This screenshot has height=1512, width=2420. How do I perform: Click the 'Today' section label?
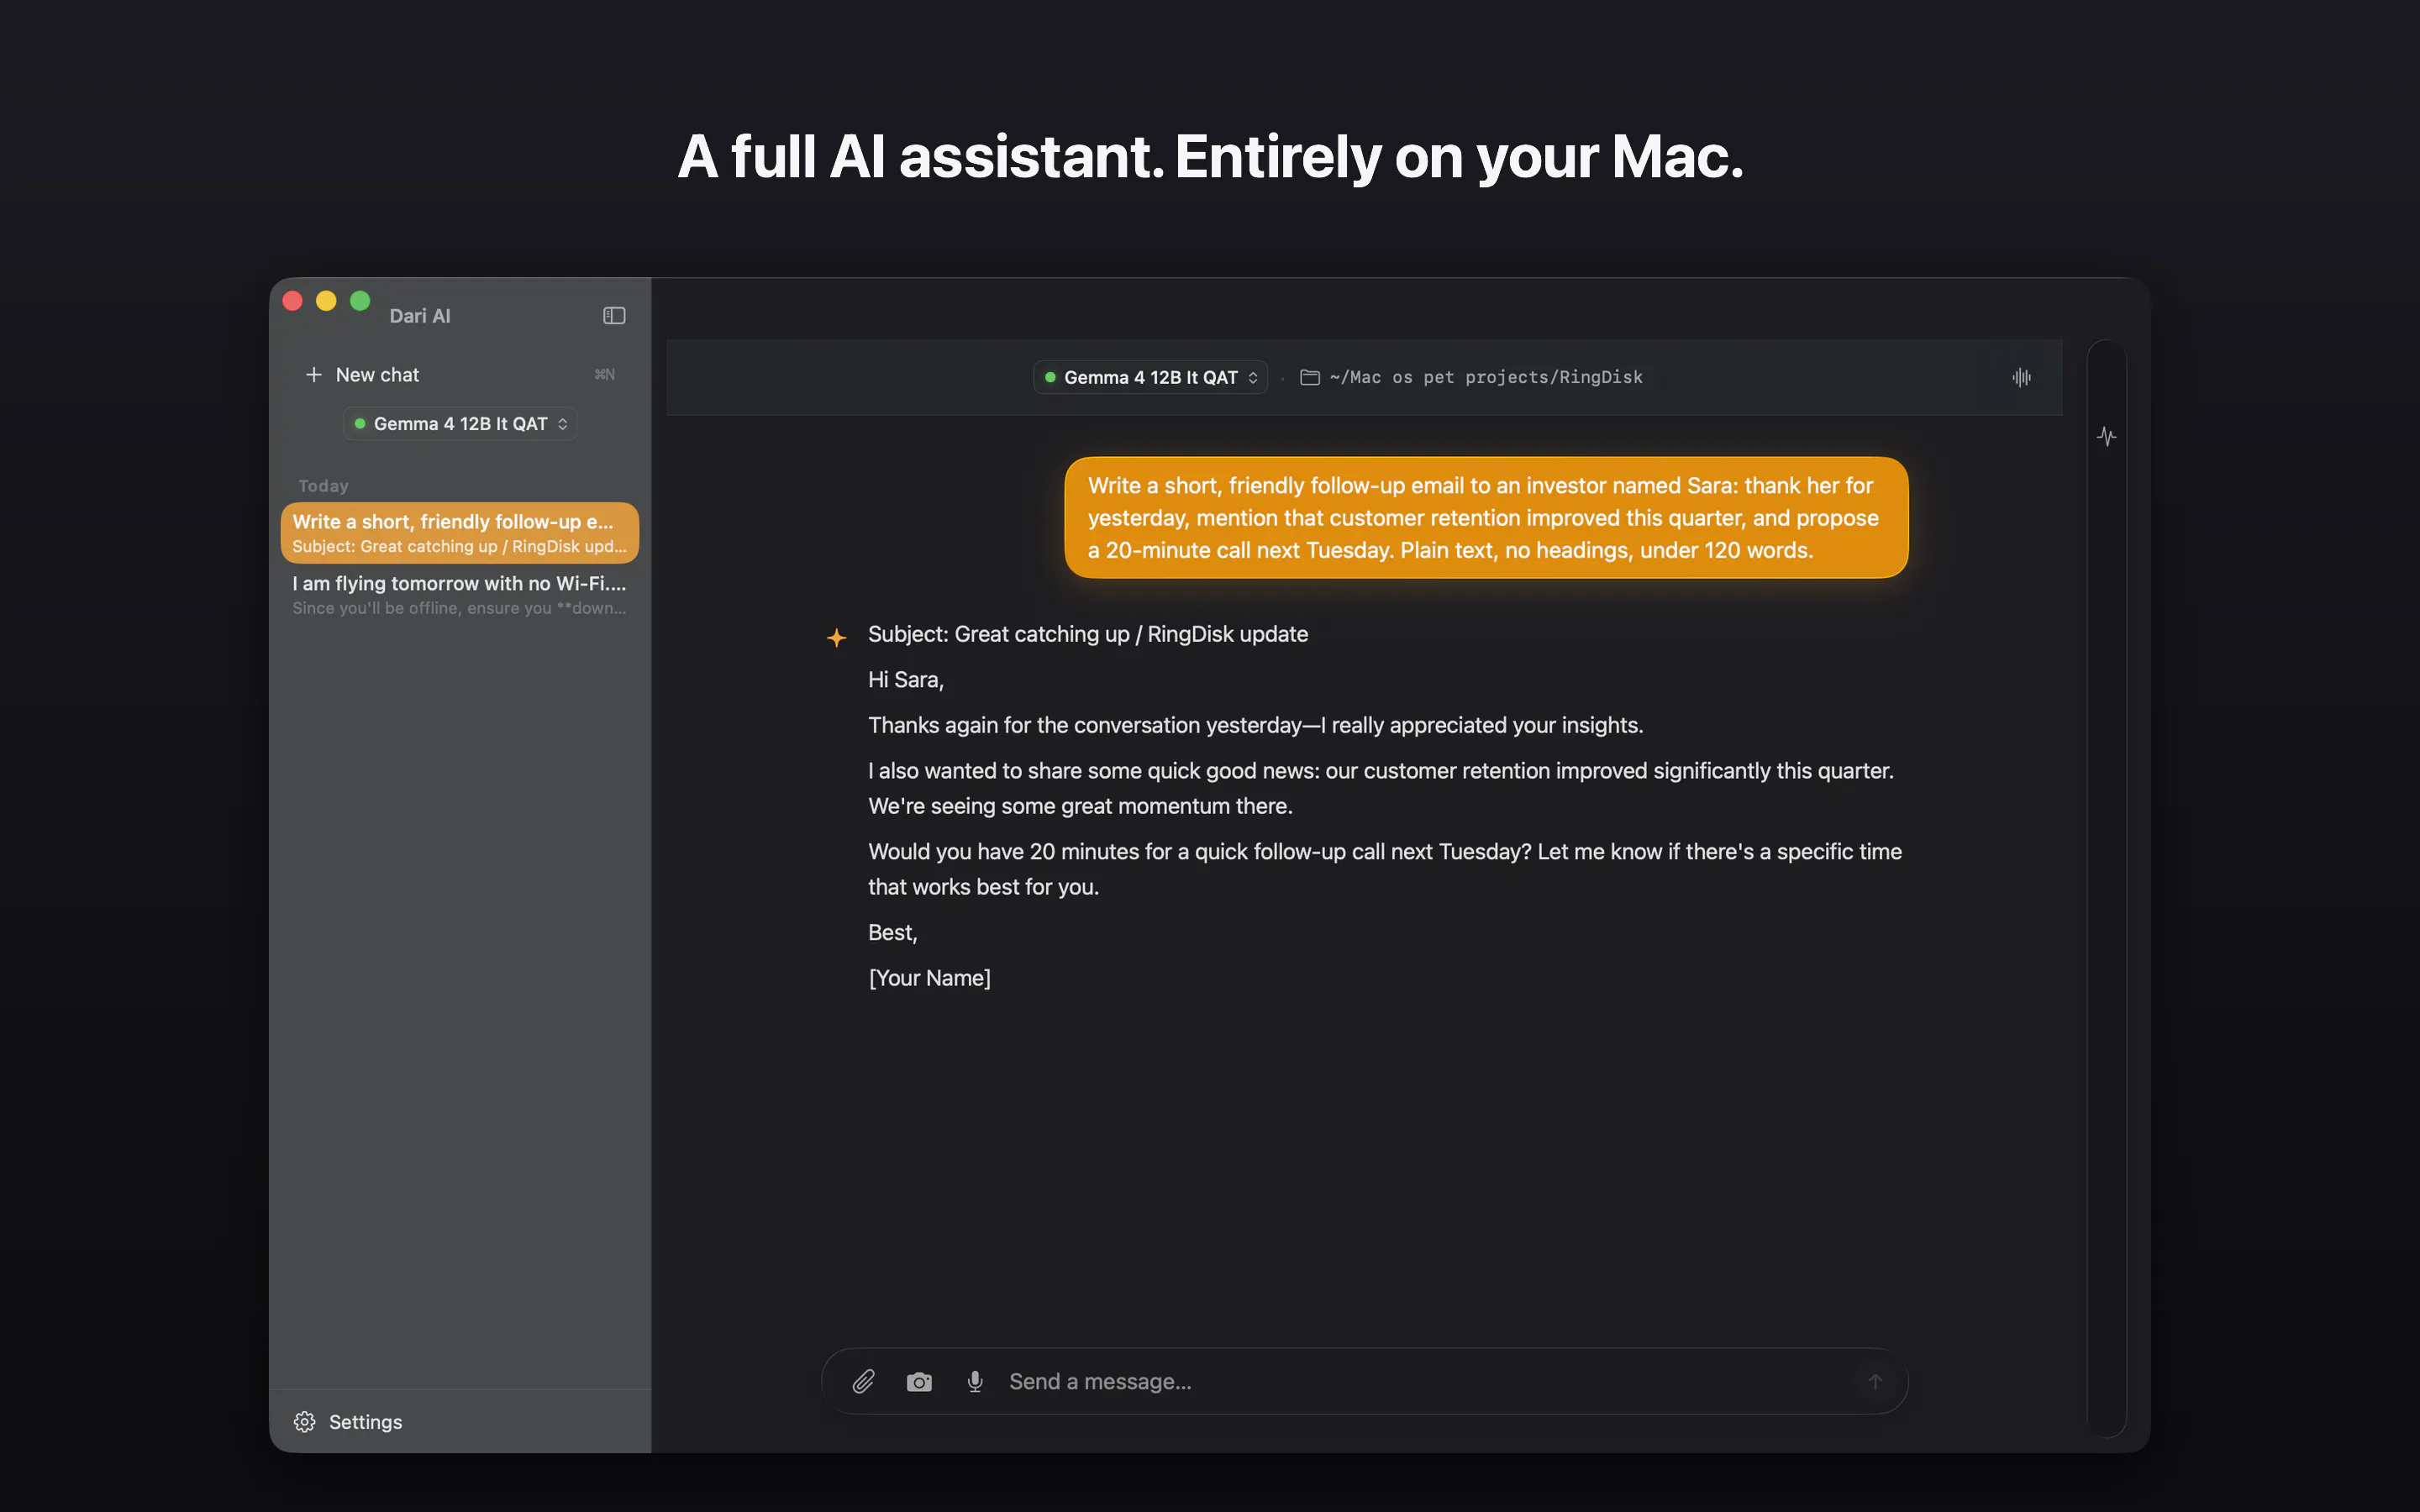pos(323,486)
